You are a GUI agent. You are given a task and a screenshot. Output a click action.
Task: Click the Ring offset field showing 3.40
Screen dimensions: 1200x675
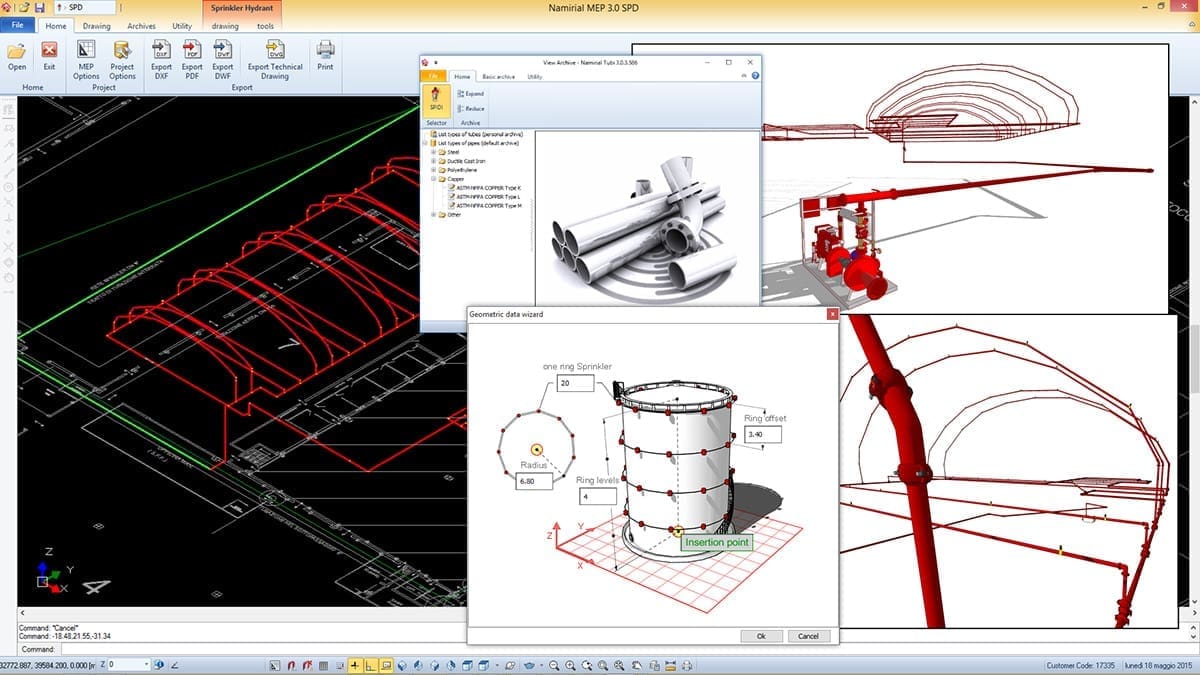[763, 434]
